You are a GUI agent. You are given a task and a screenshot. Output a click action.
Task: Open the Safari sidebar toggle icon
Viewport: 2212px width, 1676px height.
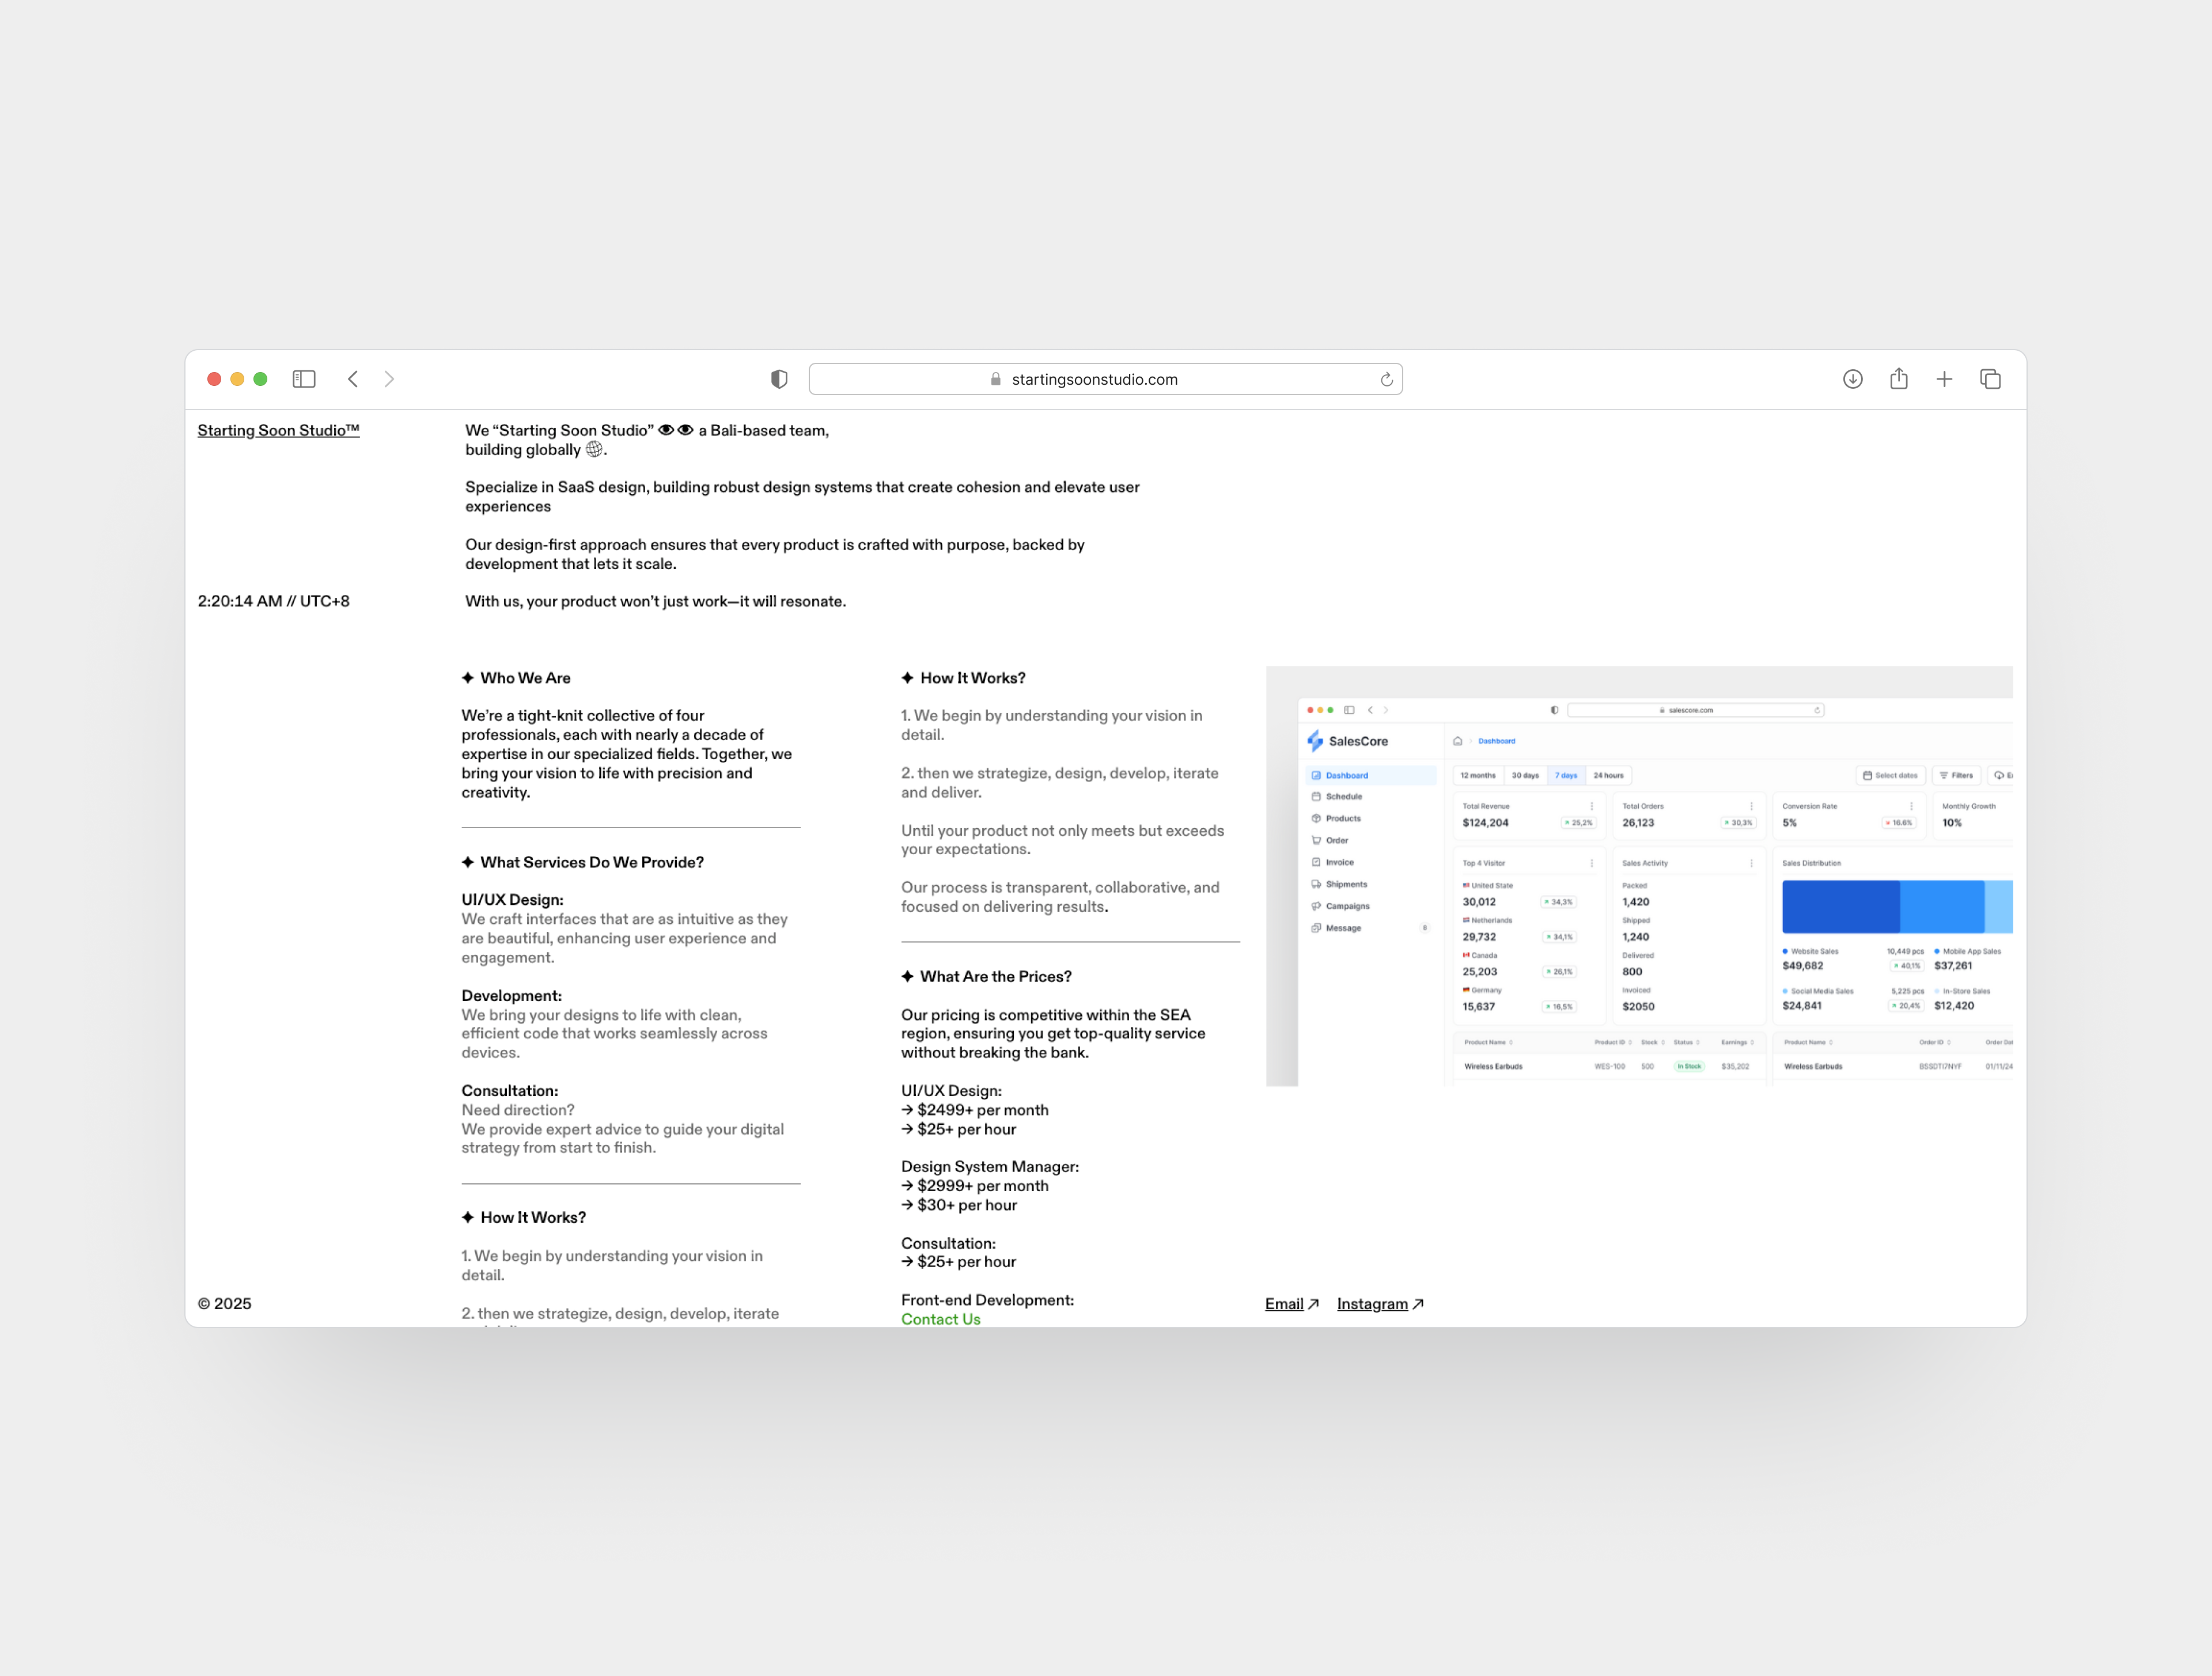pos(304,379)
